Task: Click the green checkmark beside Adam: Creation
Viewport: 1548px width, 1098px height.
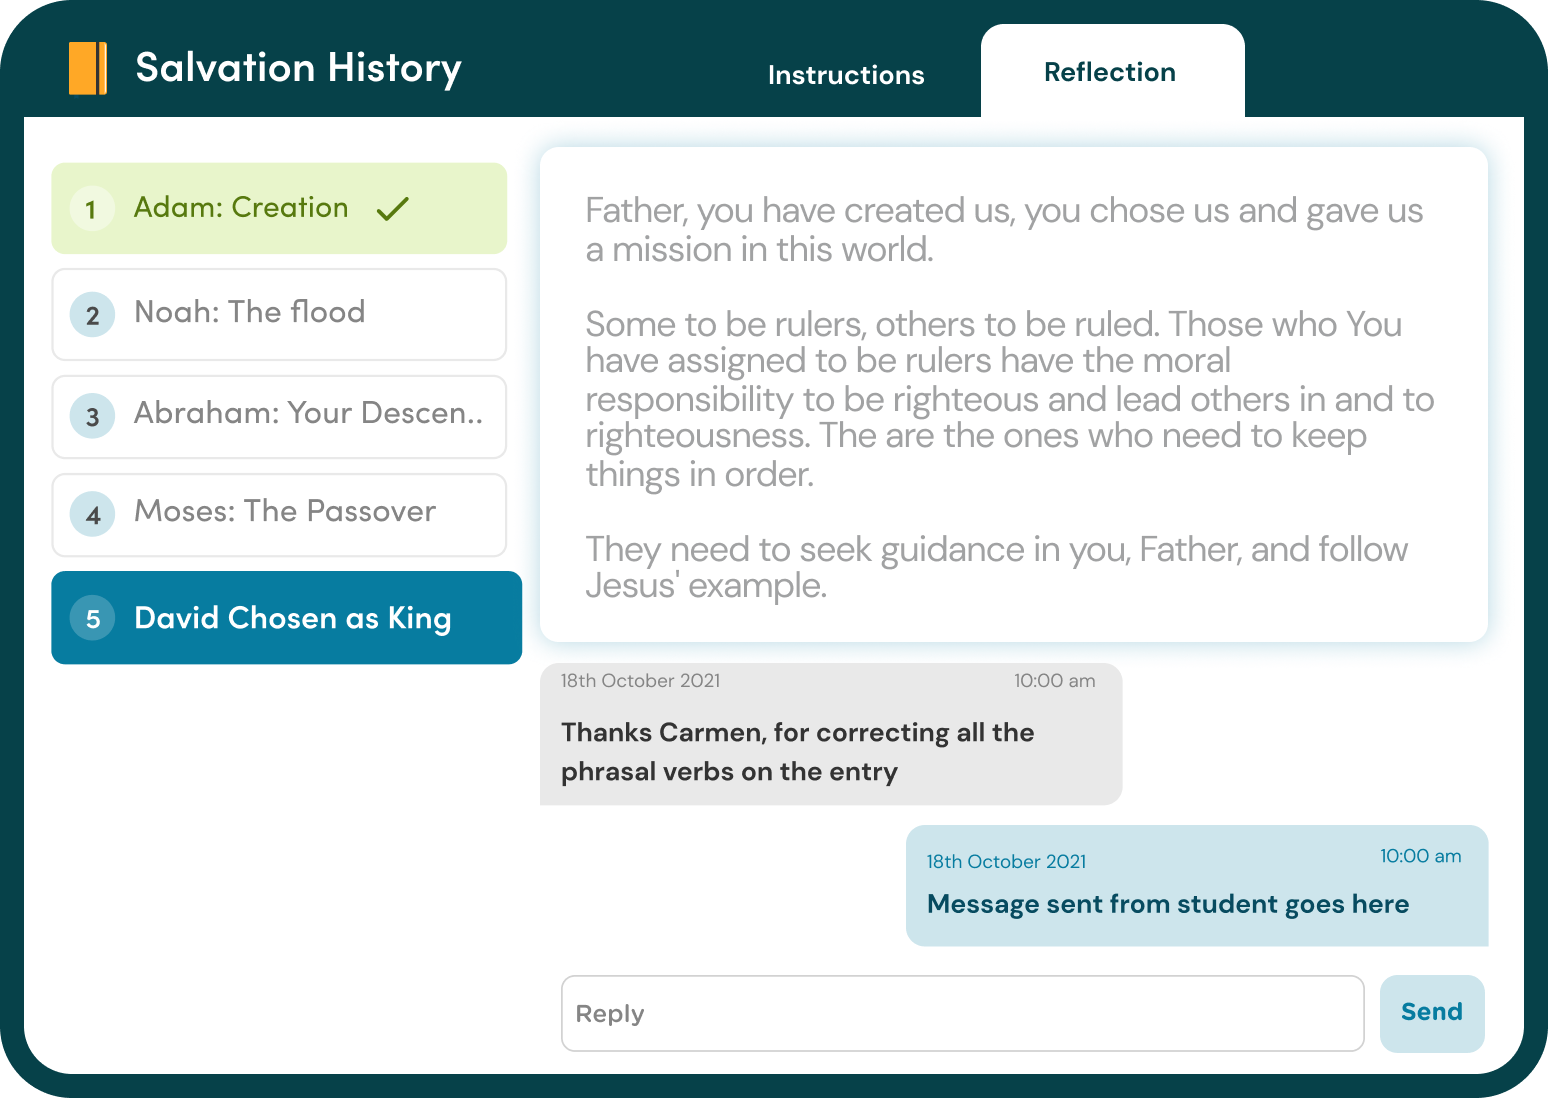Action: tap(393, 208)
